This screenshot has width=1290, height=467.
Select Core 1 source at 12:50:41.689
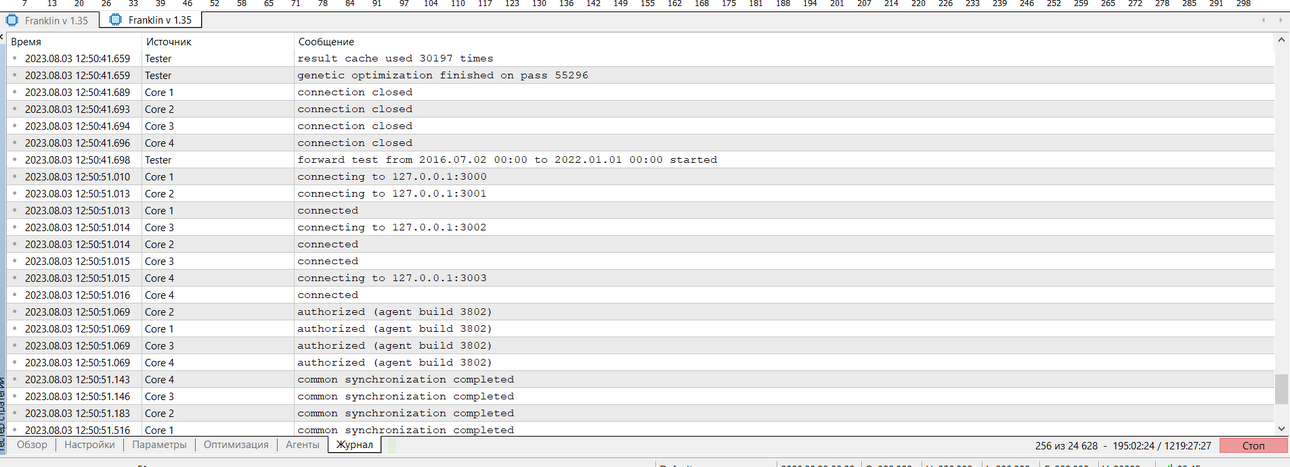click(159, 92)
